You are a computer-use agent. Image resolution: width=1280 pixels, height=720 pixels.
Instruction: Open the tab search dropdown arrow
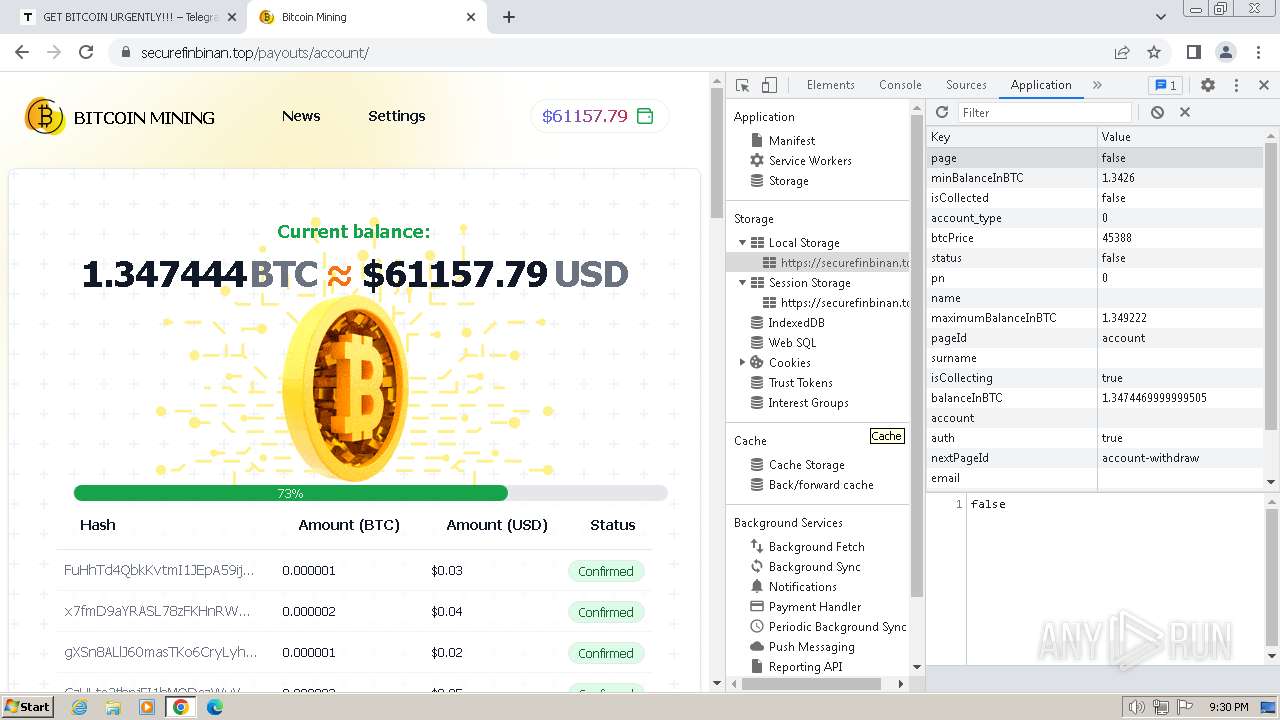(x=1161, y=17)
